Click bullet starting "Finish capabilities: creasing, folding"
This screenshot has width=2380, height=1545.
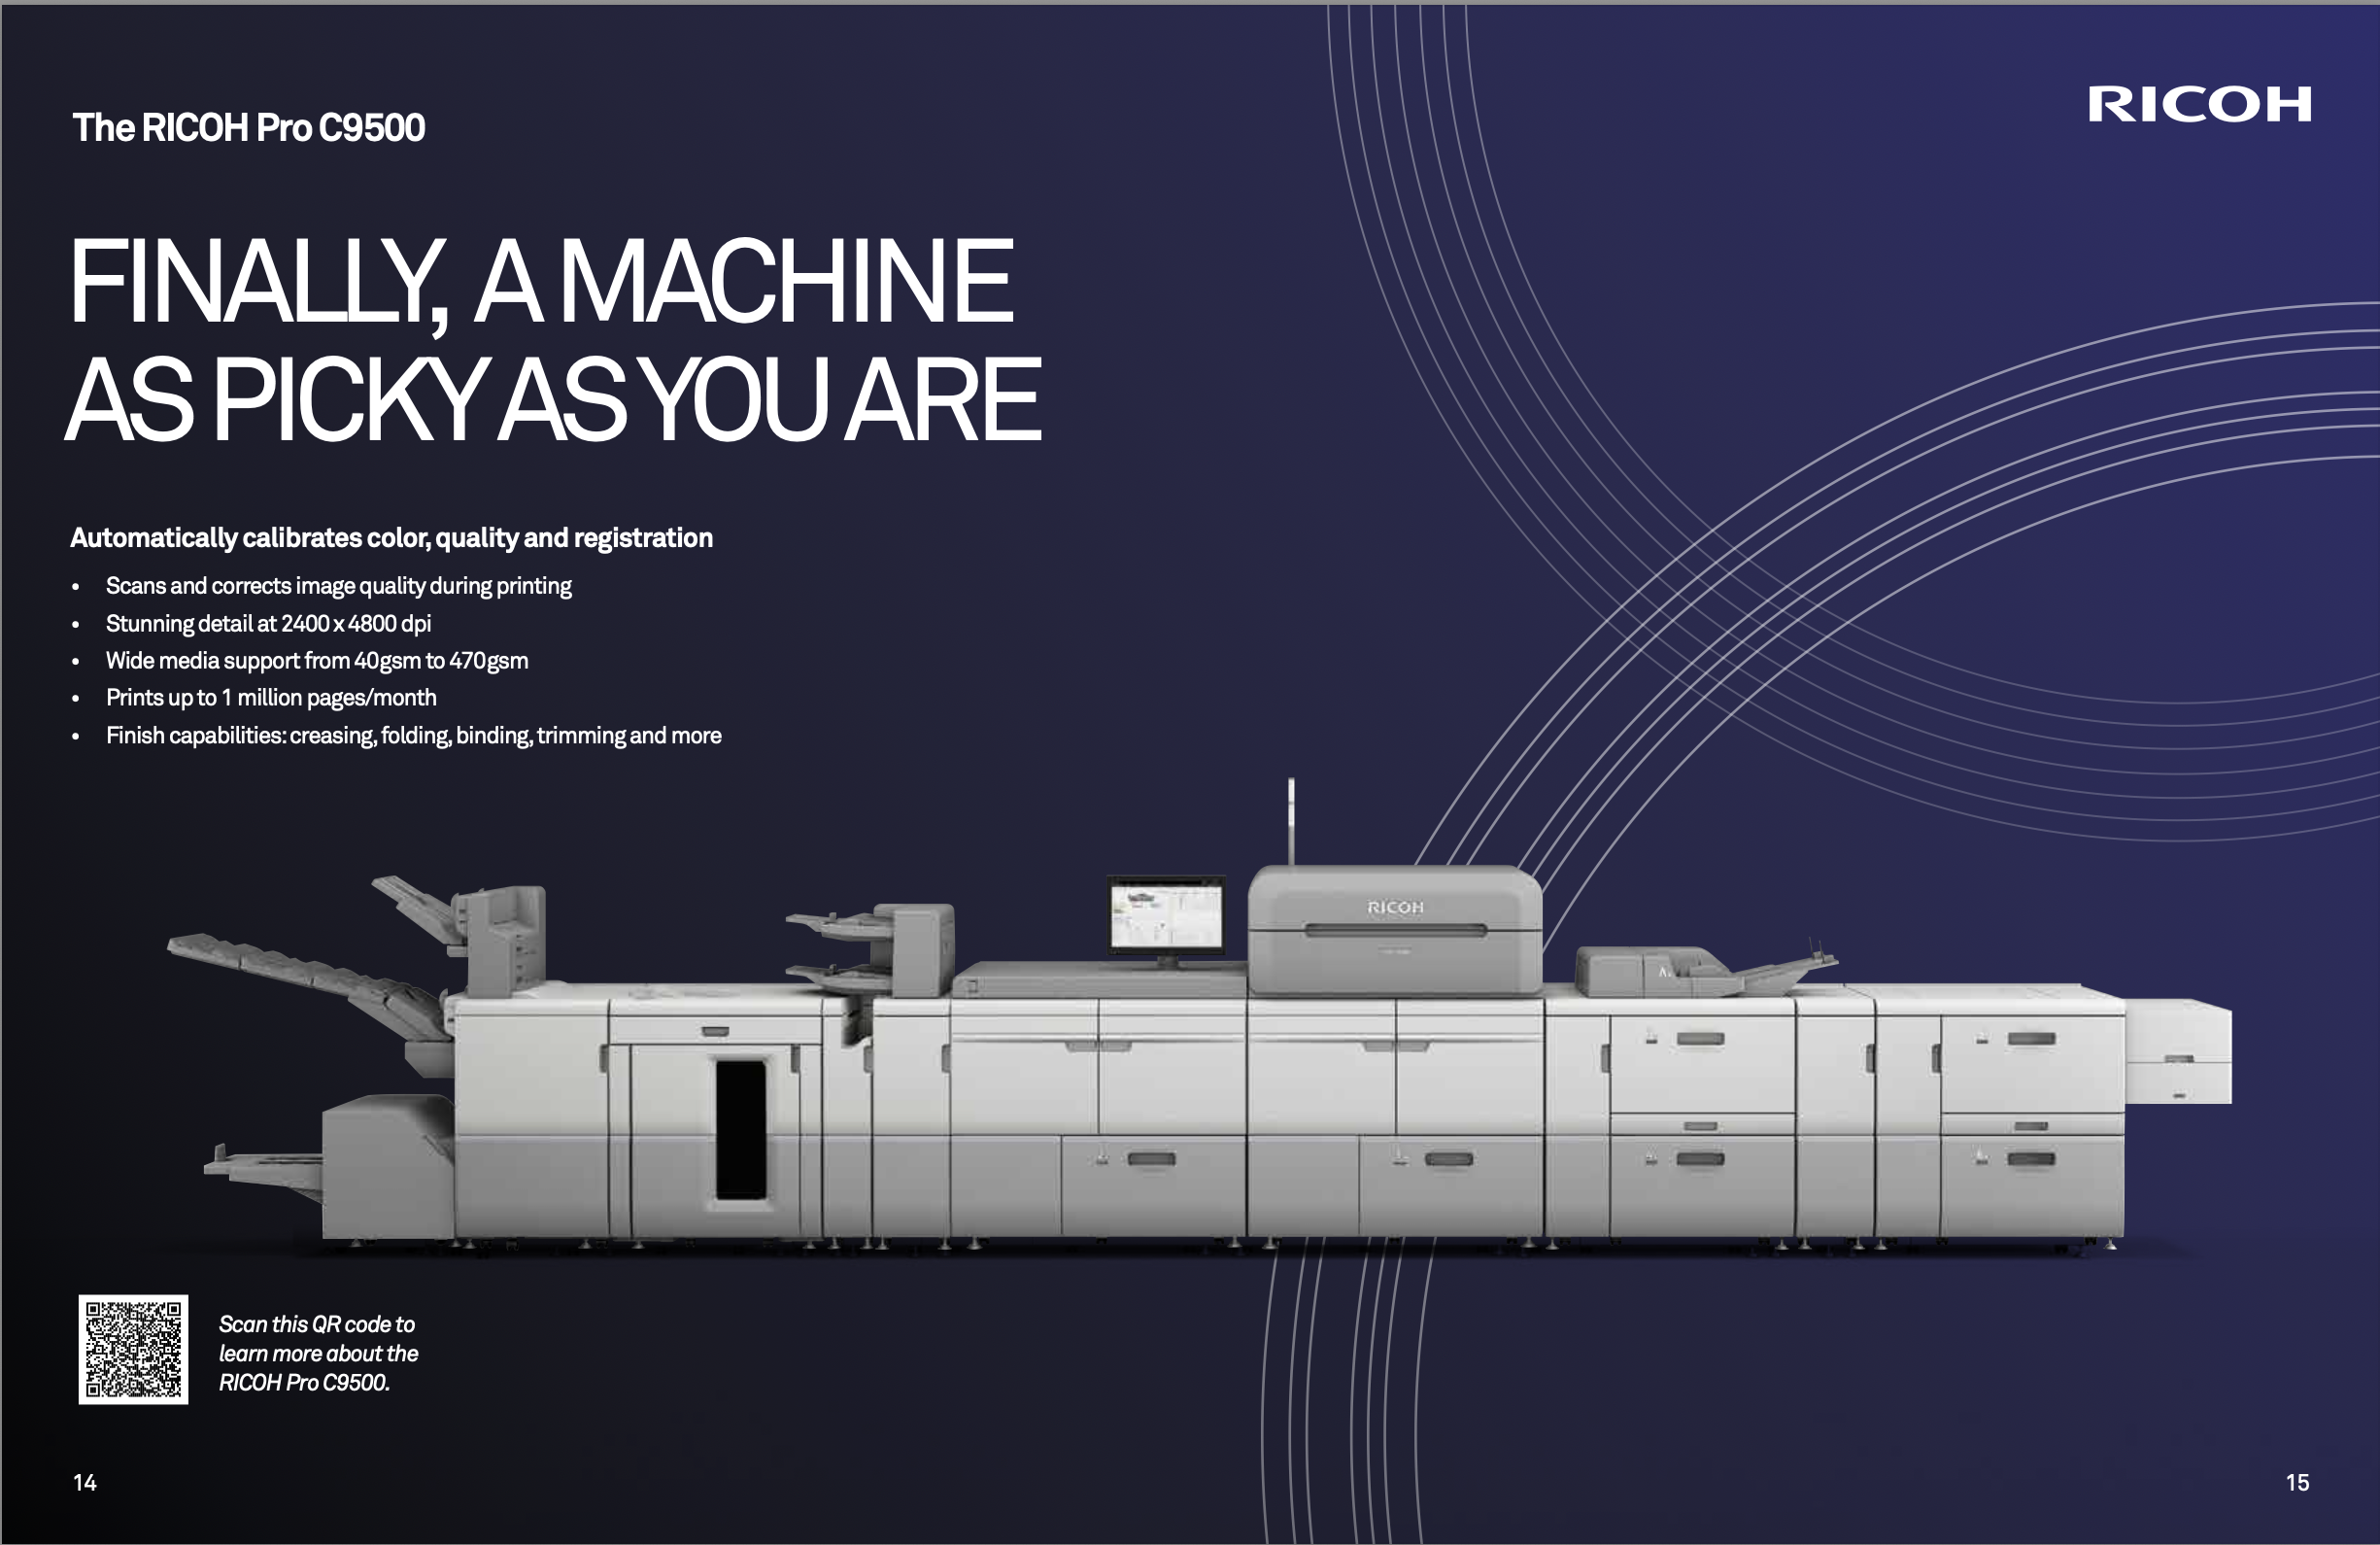tap(414, 736)
